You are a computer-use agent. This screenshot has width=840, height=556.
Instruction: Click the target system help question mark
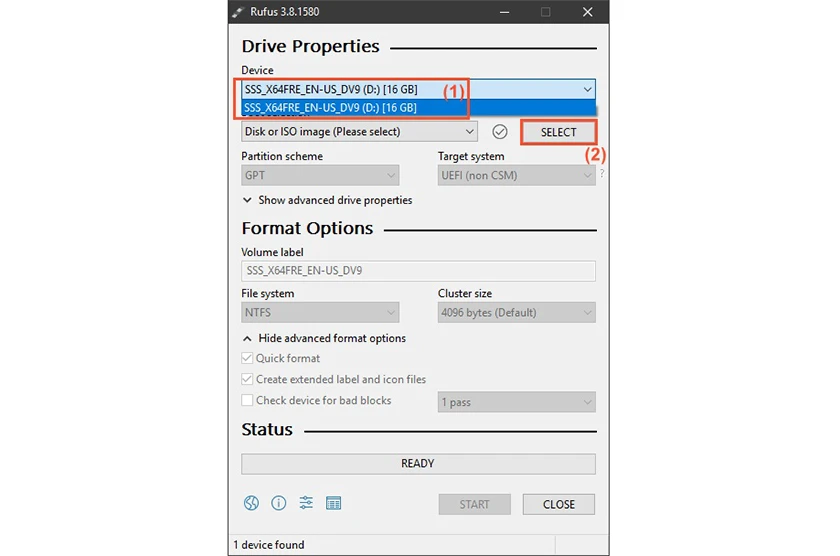(x=602, y=174)
